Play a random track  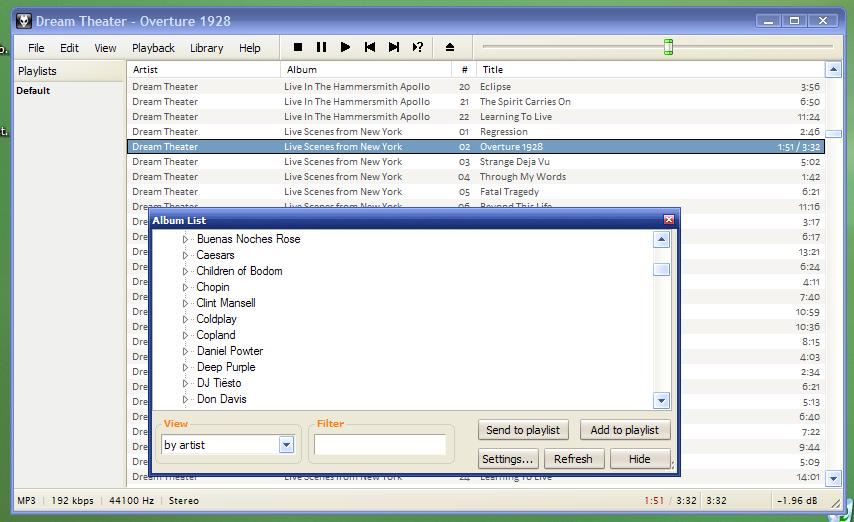point(418,47)
